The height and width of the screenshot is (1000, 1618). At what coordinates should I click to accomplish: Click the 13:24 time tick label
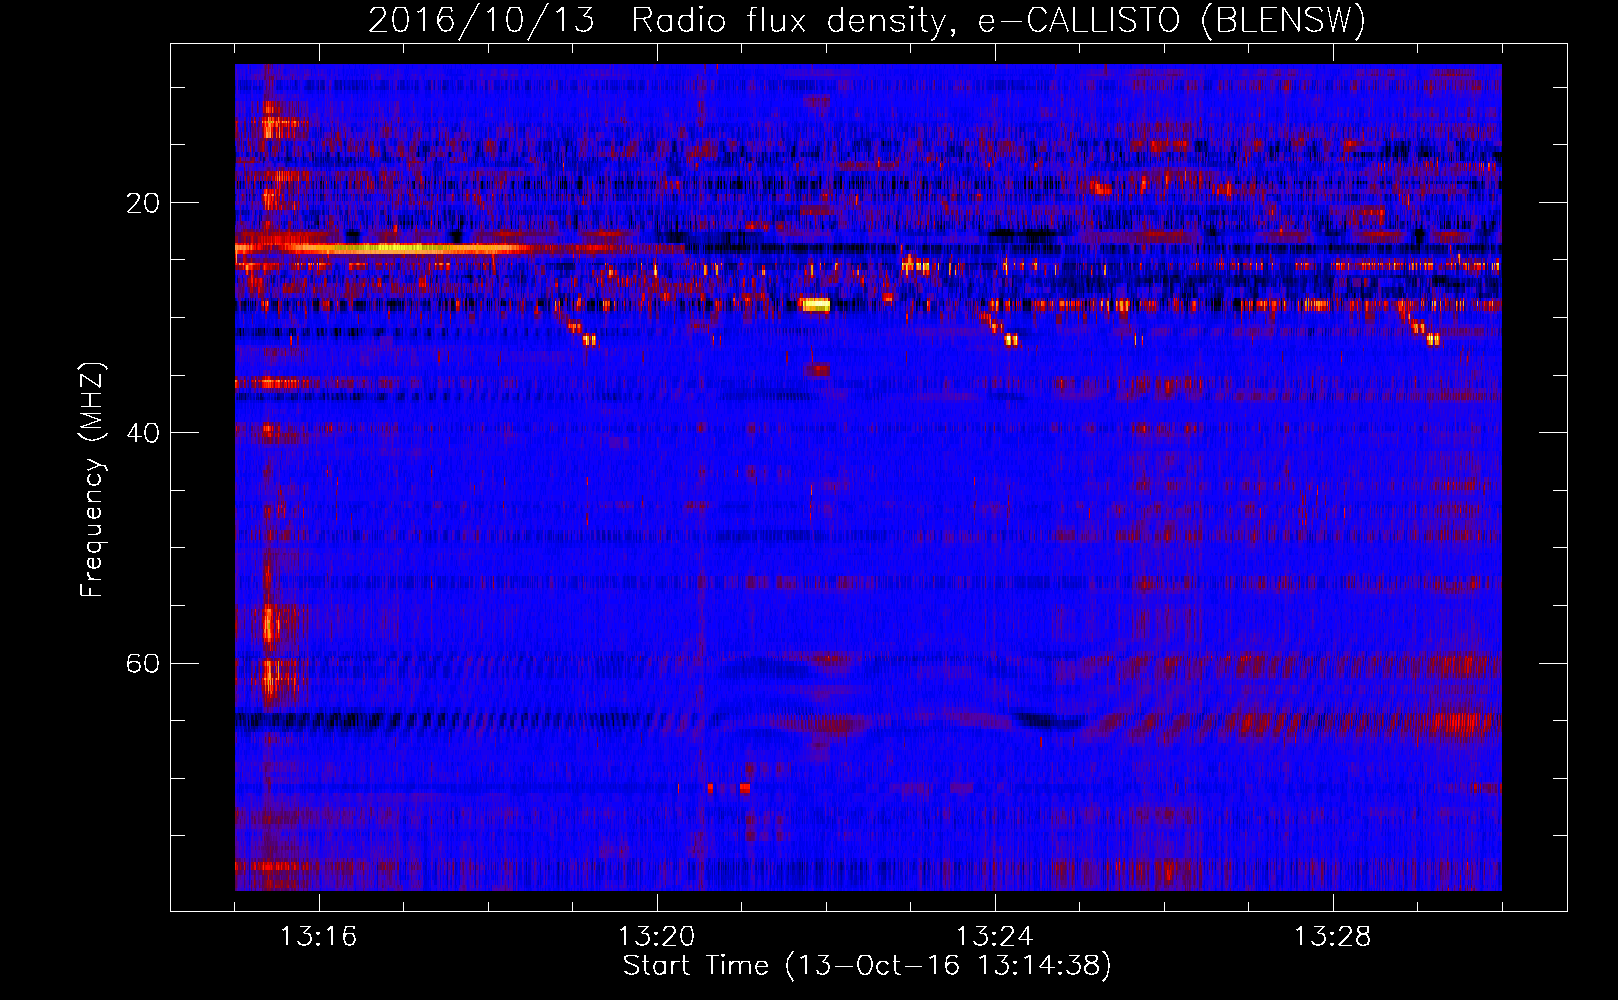(994, 936)
